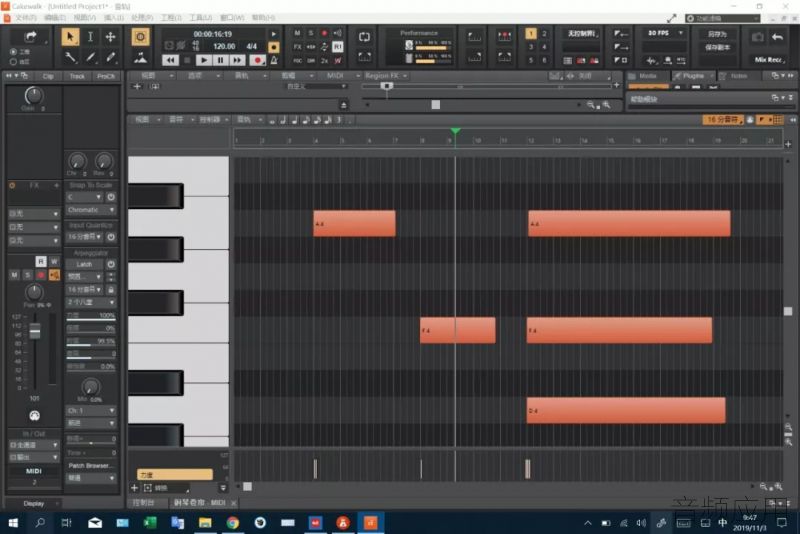Click the transport Play button
The width and height of the screenshot is (800, 534).
click(204, 60)
